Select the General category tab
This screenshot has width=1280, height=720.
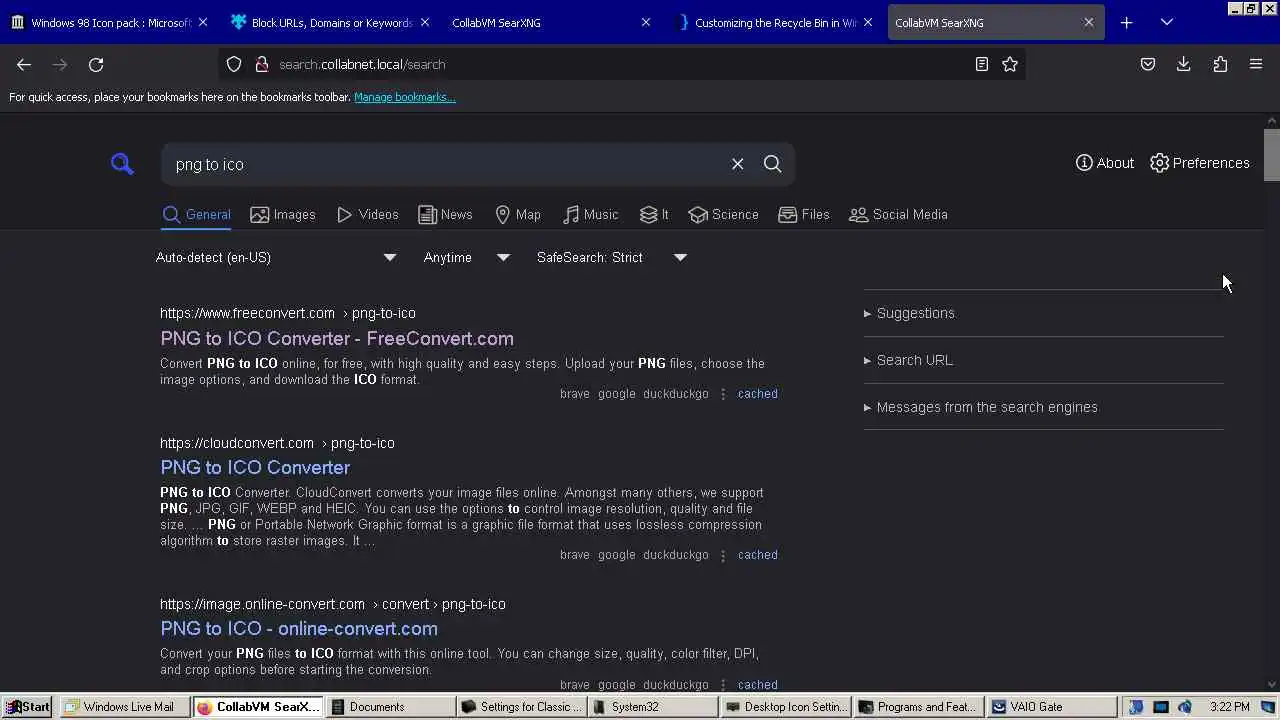[196, 214]
